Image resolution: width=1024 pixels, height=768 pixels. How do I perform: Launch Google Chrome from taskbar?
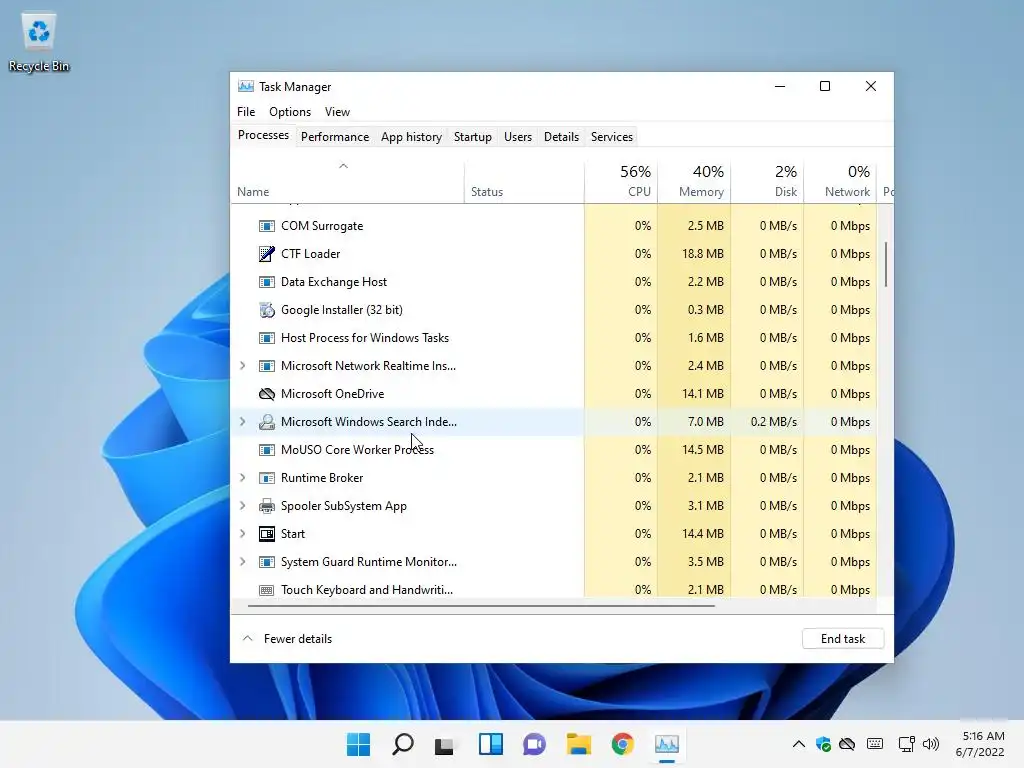(622, 744)
